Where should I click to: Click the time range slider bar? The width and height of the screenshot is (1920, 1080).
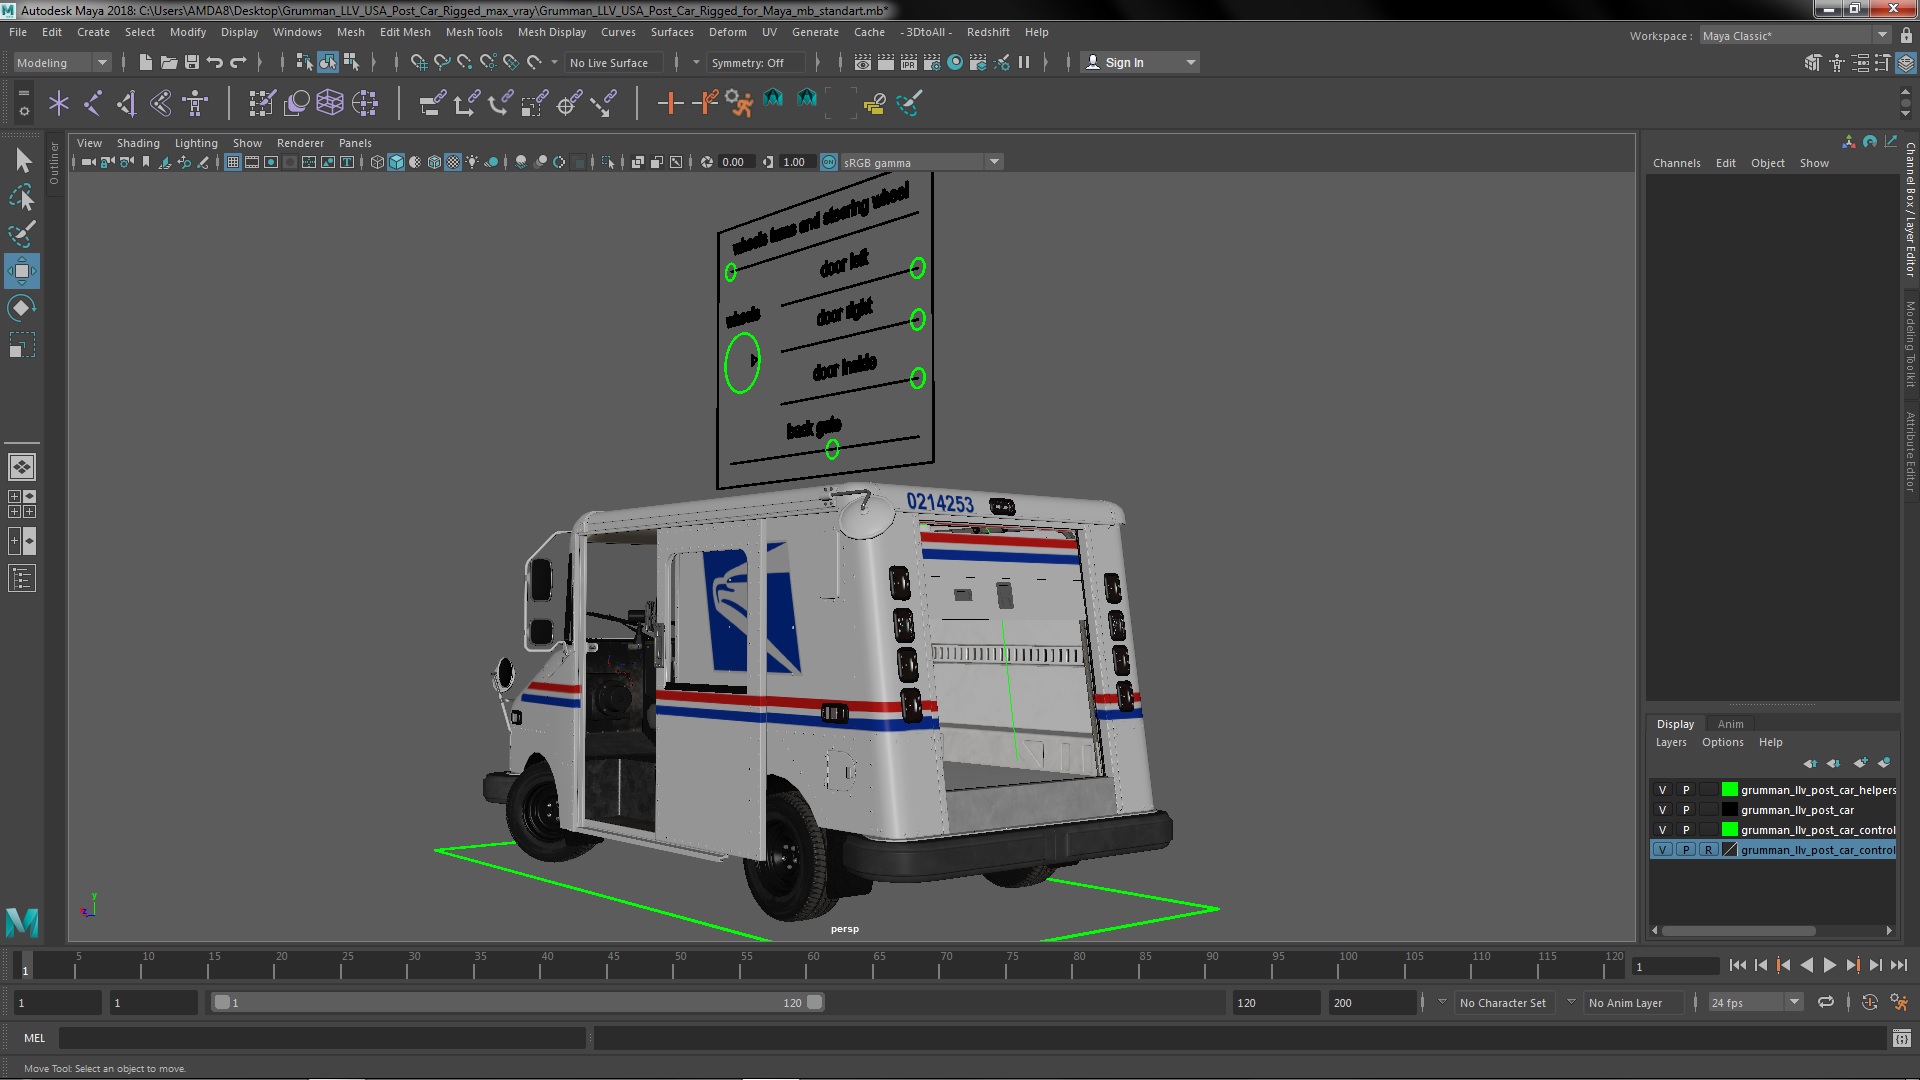518,1002
